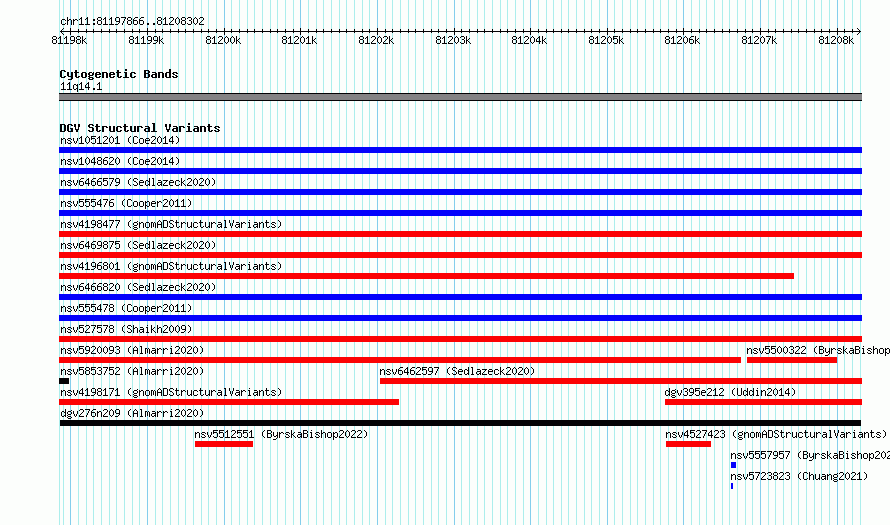Select the red bar under nsv6469875

tap(460, 255)
